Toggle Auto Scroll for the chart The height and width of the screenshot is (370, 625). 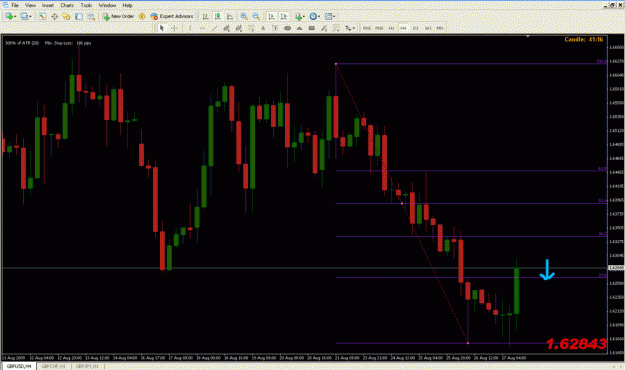point(271,16)
